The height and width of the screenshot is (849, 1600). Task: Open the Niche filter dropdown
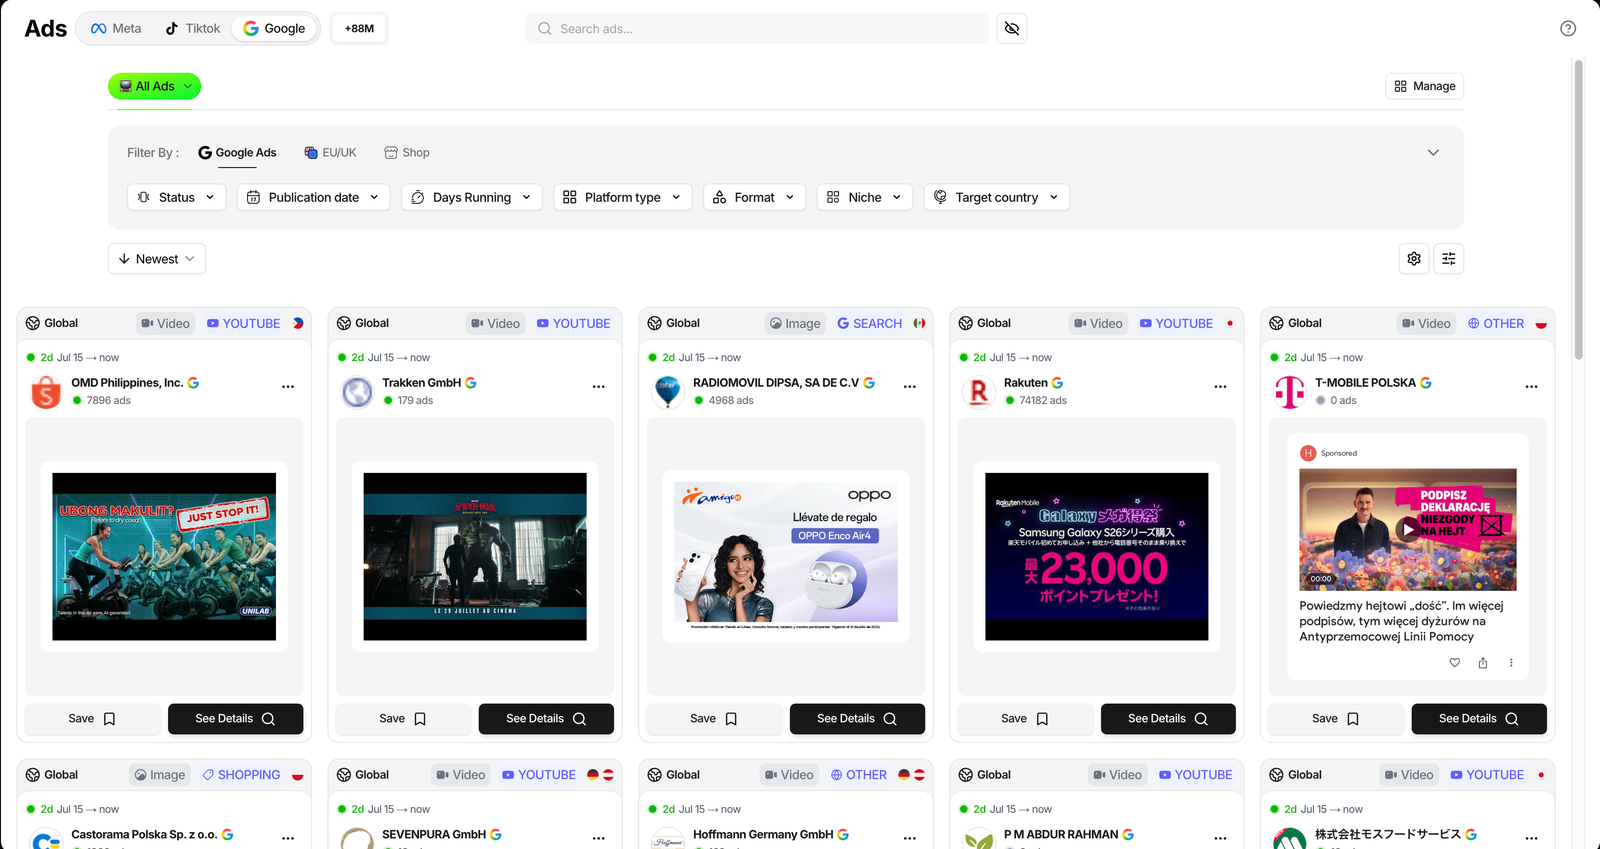(x=865, y=197)
